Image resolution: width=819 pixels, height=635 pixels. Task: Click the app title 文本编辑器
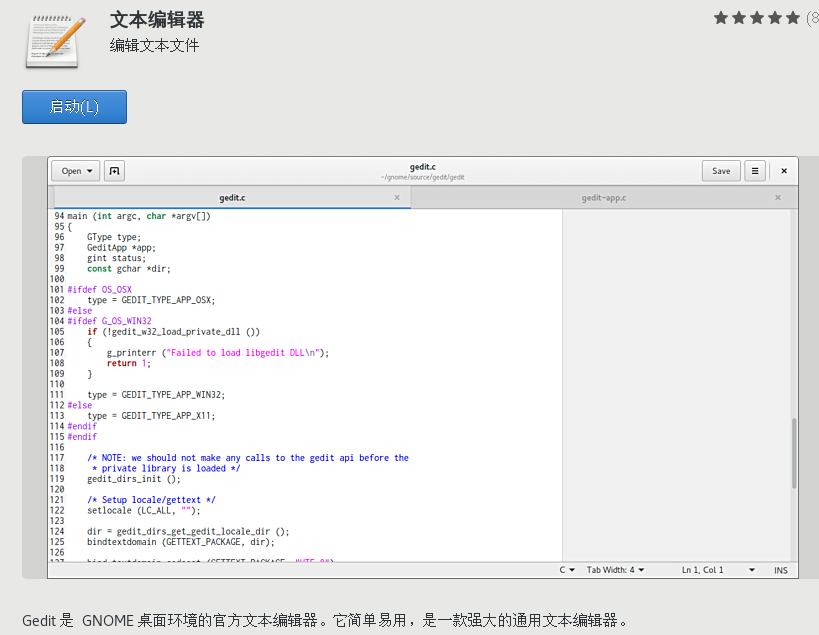click(x=157, y=20)
